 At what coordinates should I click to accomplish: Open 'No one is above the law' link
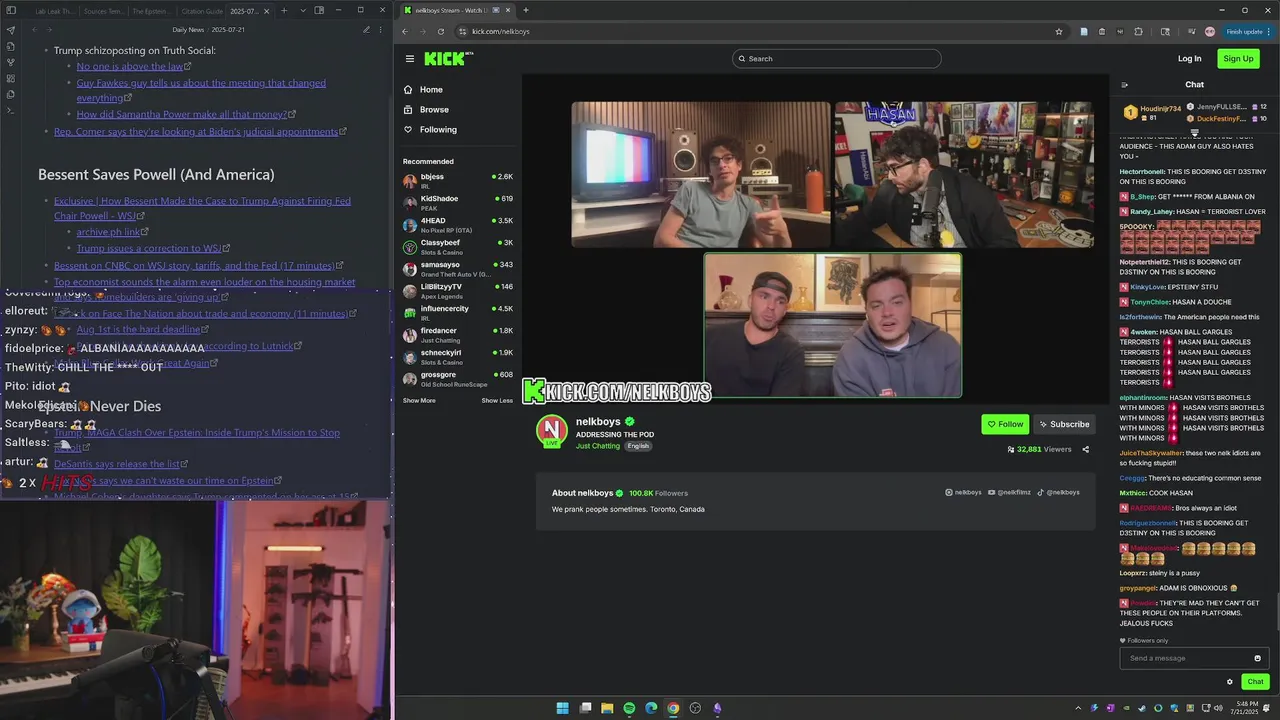point(130,66)
